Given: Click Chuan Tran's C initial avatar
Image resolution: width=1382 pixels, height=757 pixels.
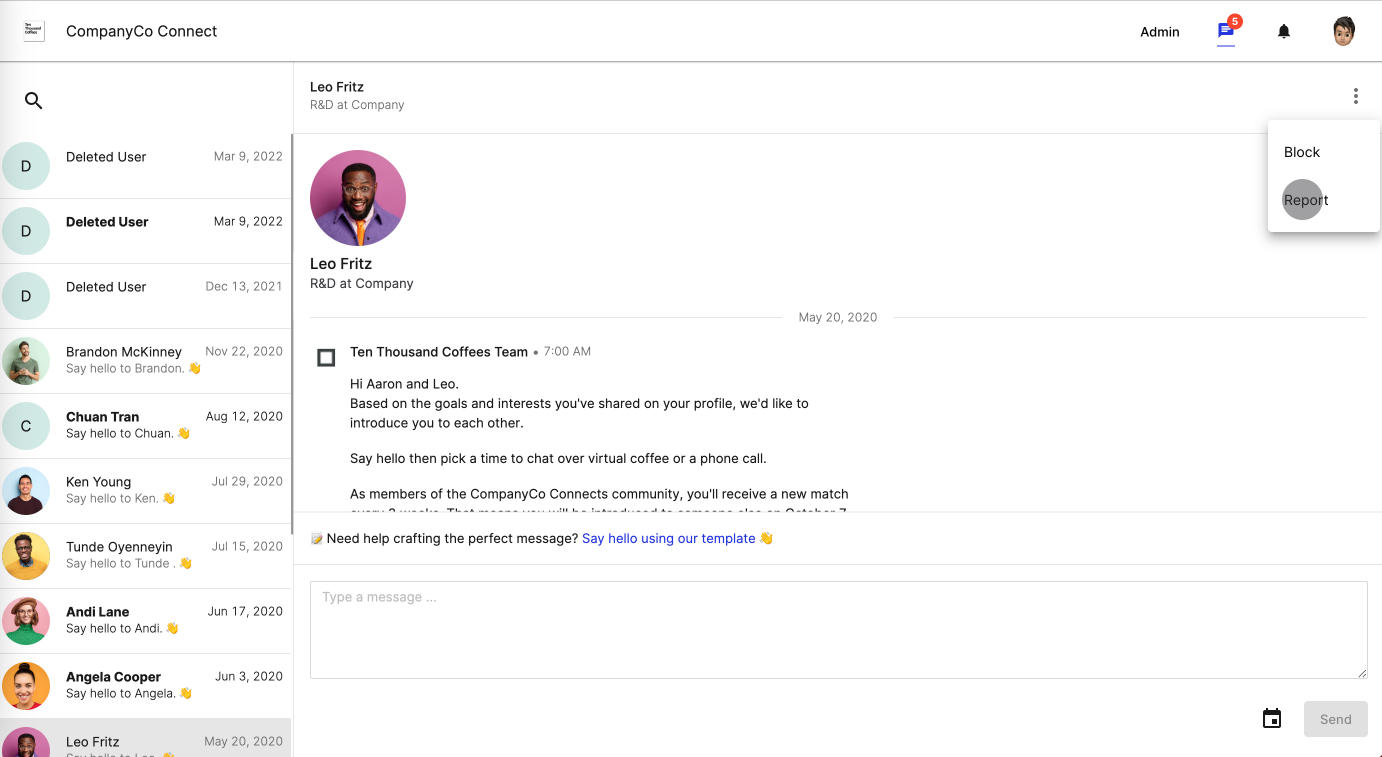Looking at the screenshot, I should 26,426.
